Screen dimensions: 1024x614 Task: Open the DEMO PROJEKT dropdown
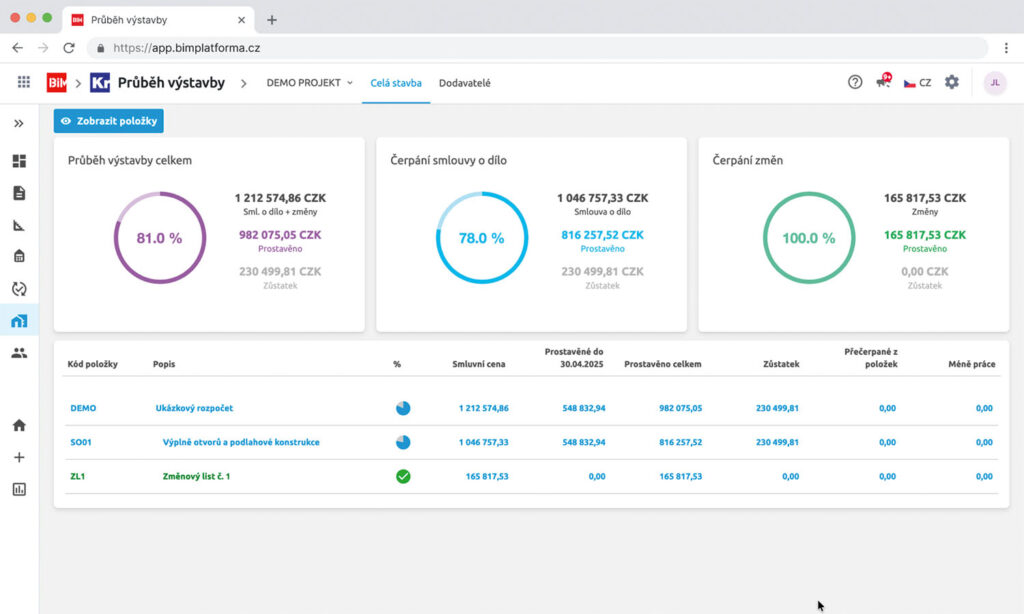310,83
